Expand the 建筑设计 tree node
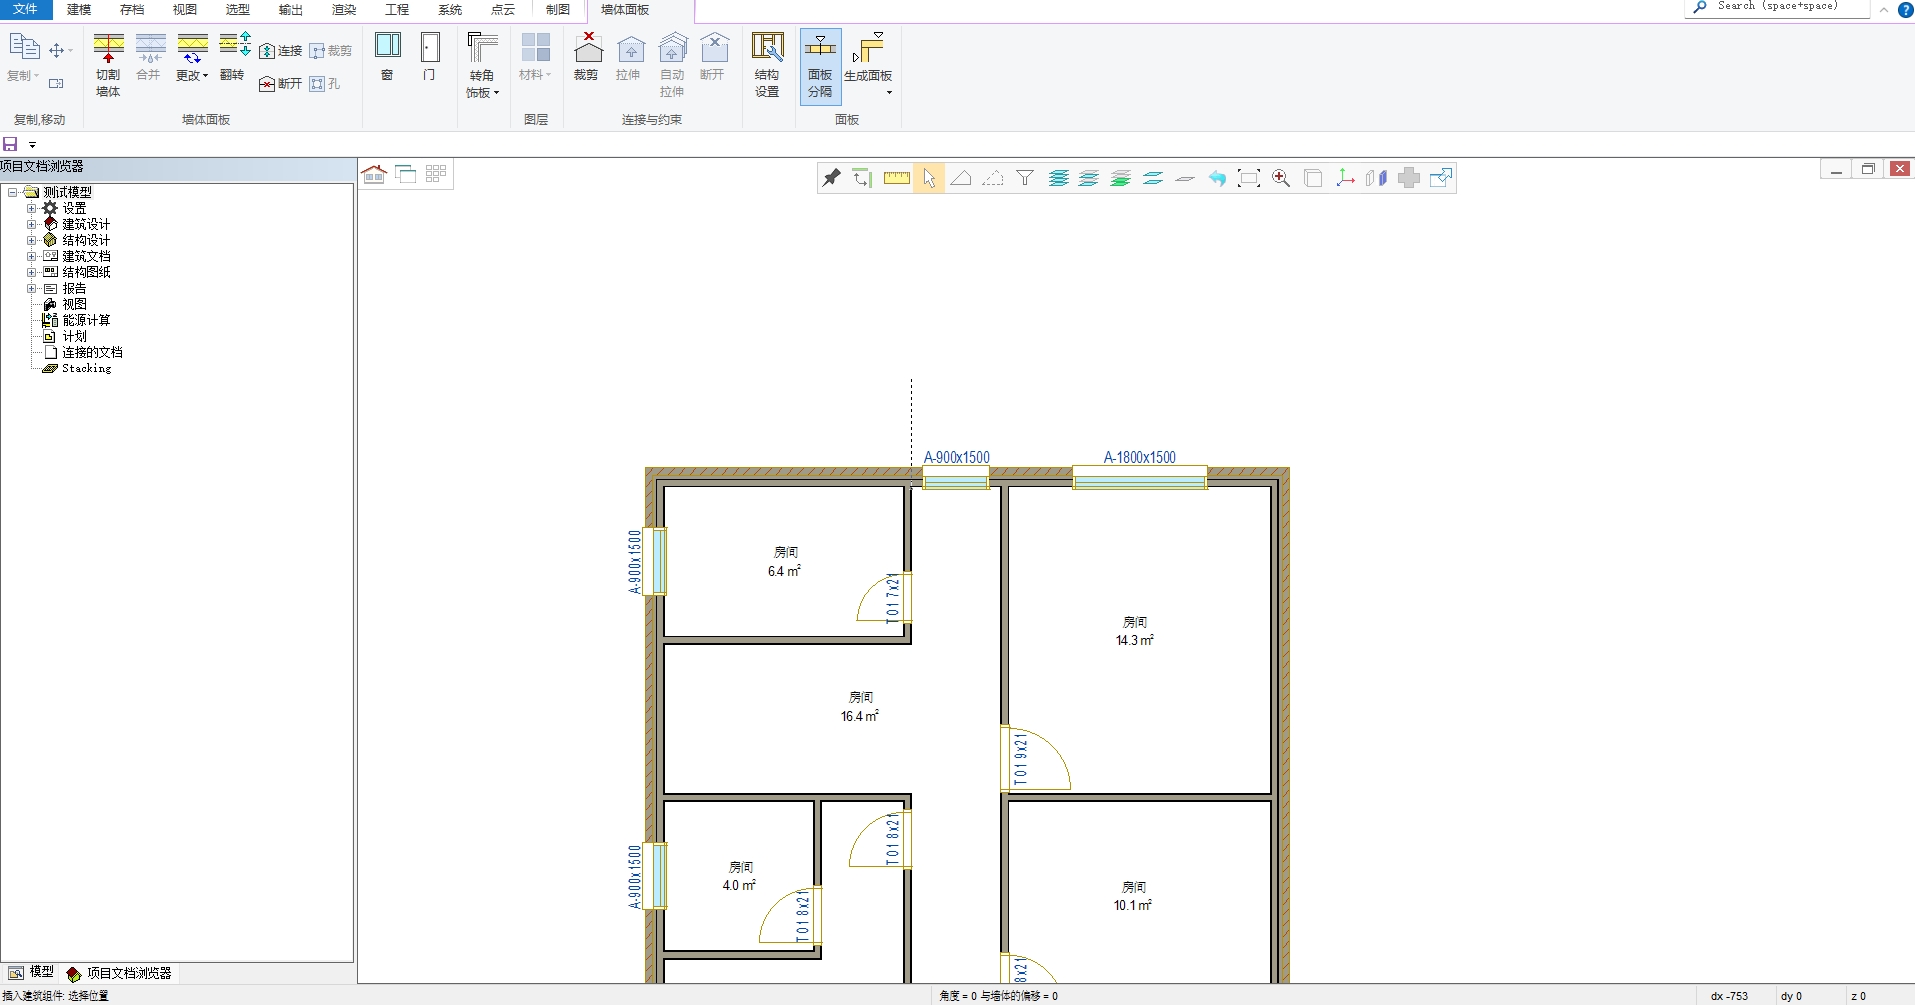The image size is (1915, 1005). tap(31, 224)
